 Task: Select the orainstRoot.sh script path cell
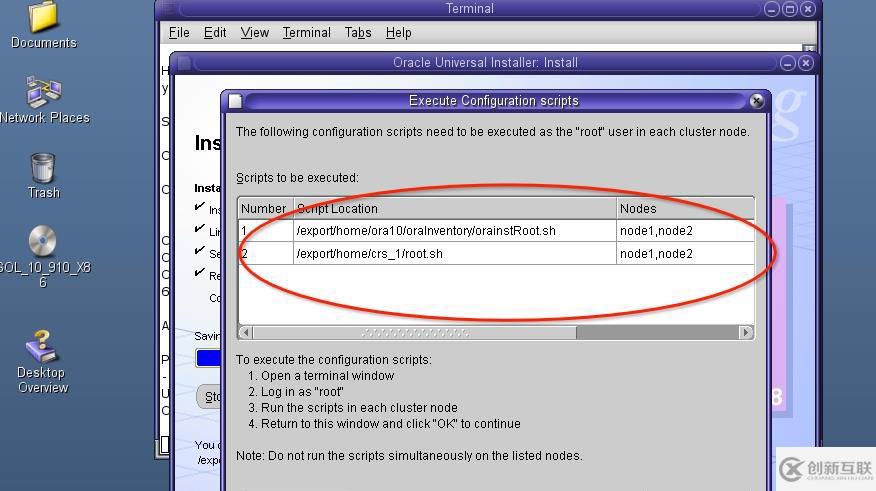click(455, 231)
